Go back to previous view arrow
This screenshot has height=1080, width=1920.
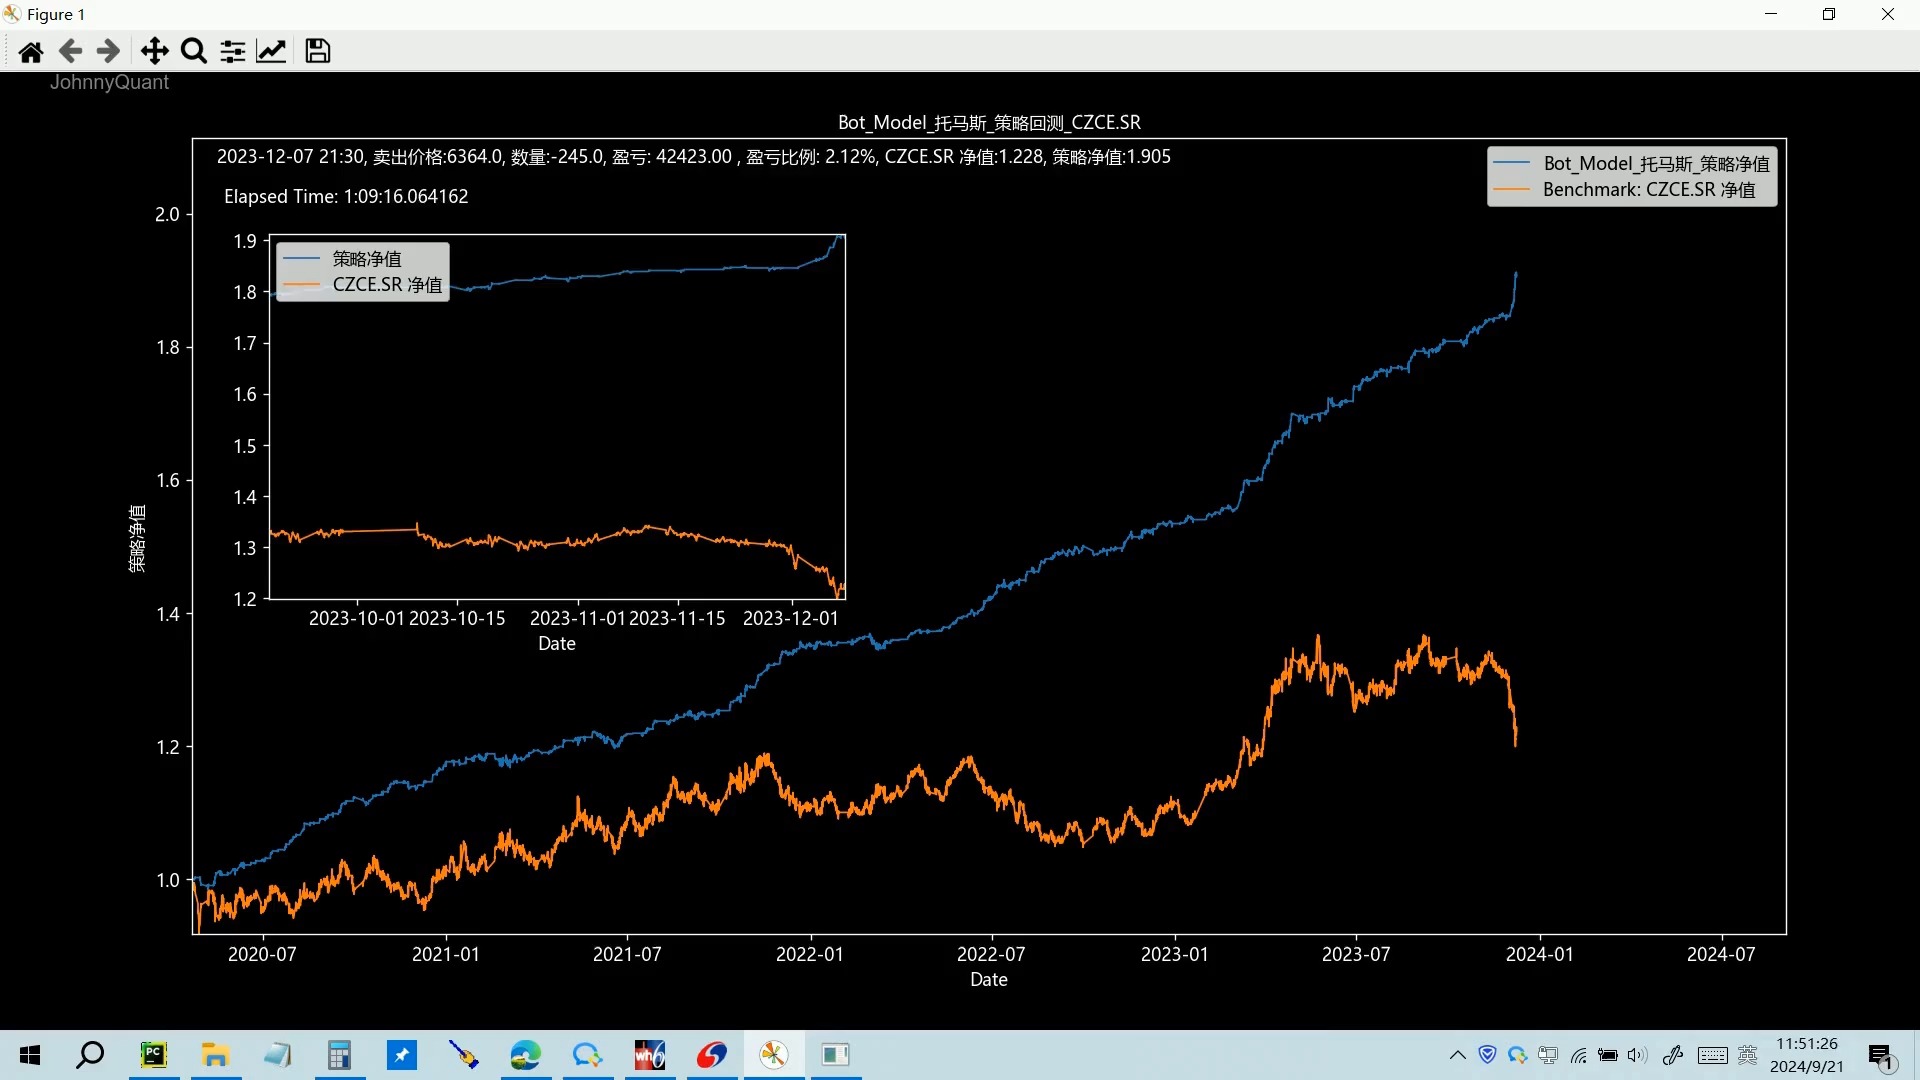[70, 51]
